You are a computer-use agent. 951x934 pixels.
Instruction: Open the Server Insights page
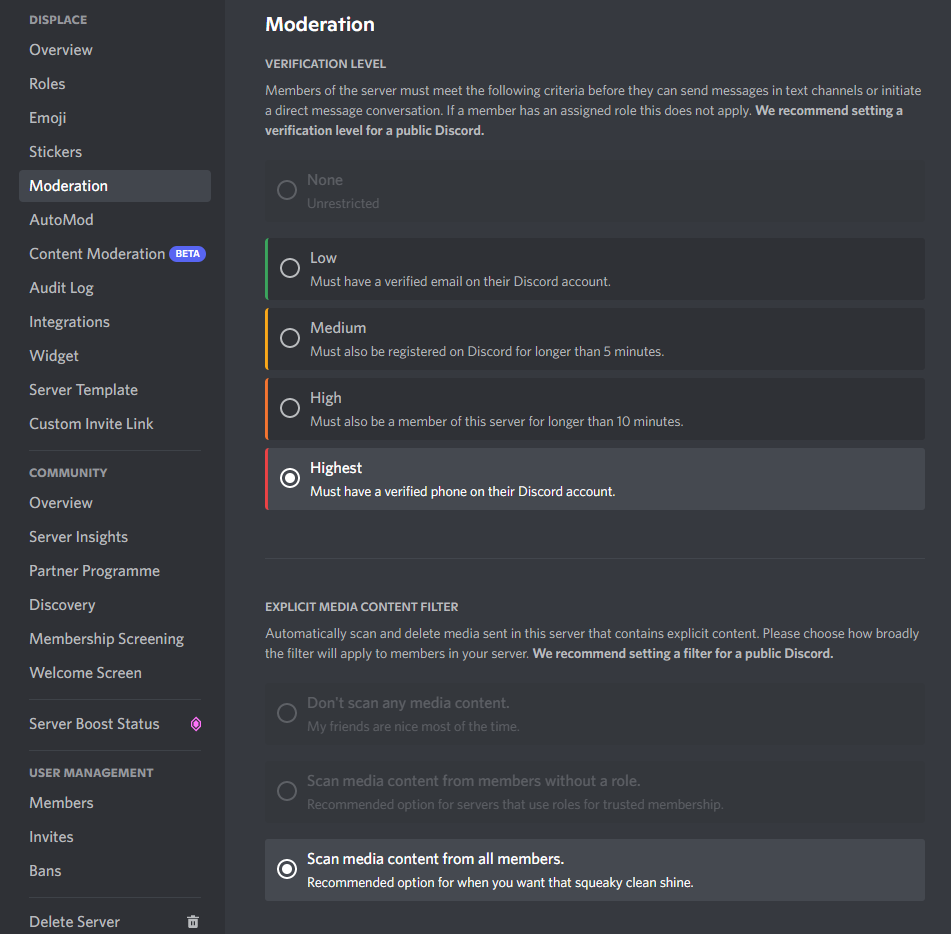(x=78, y=536)
